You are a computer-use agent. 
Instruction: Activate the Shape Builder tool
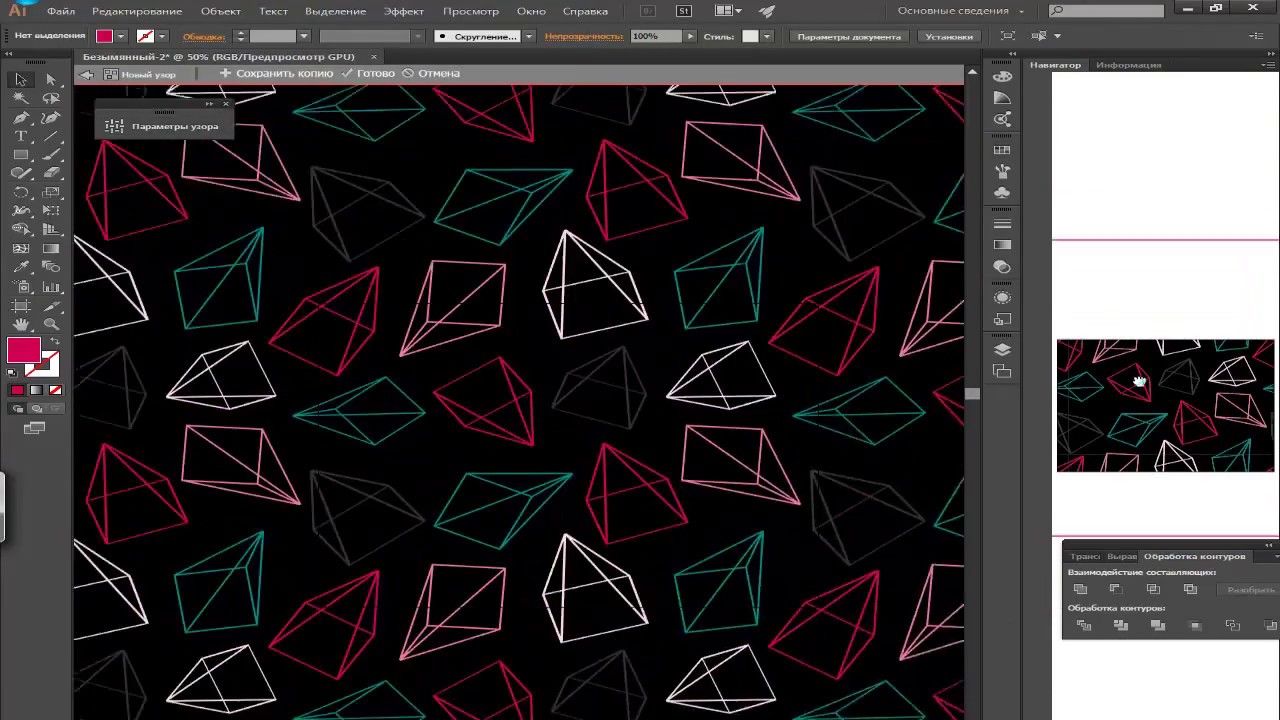coord(21,230)
